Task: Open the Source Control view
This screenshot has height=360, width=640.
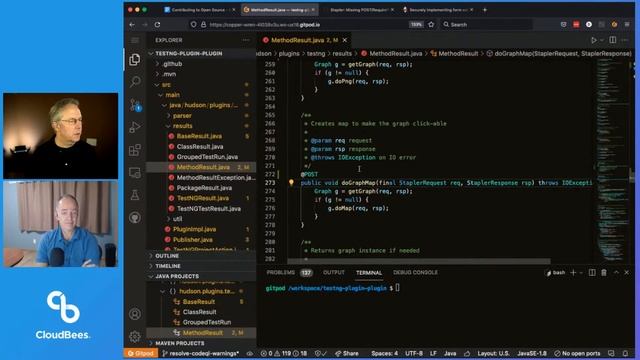Action: click(x=135, y=104)
